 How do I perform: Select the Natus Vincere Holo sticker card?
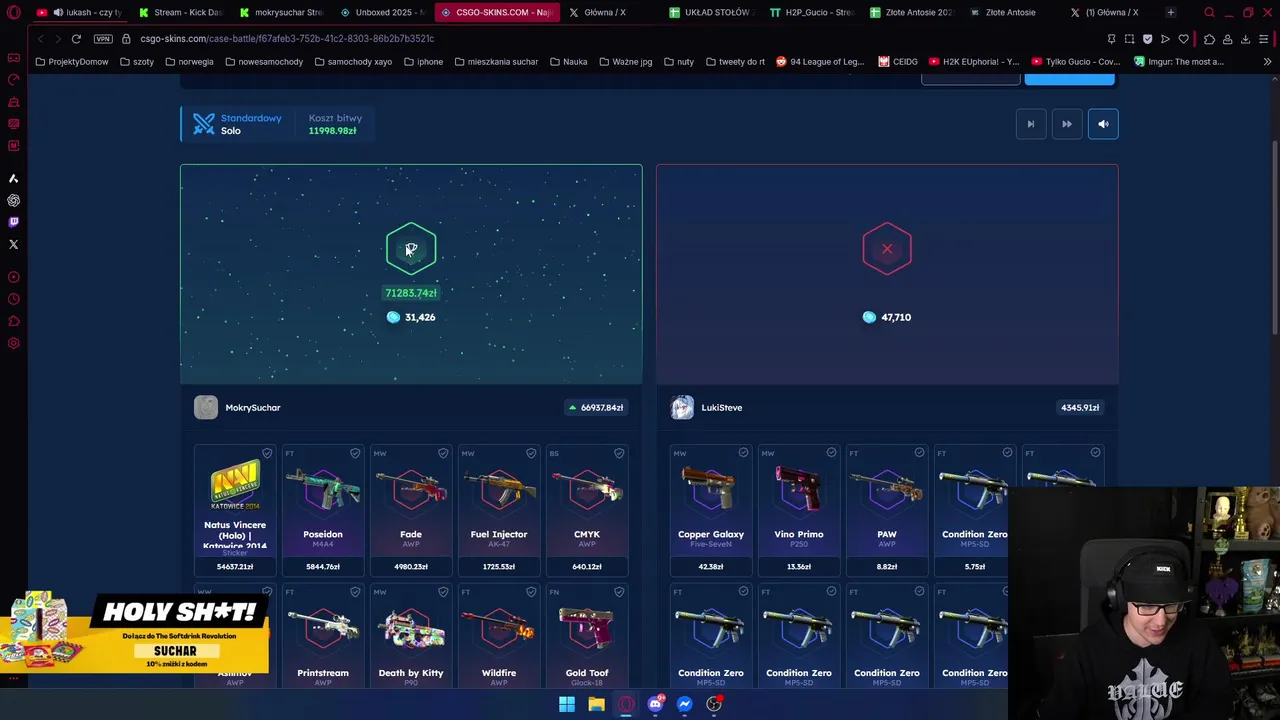(x=235, y=510)
